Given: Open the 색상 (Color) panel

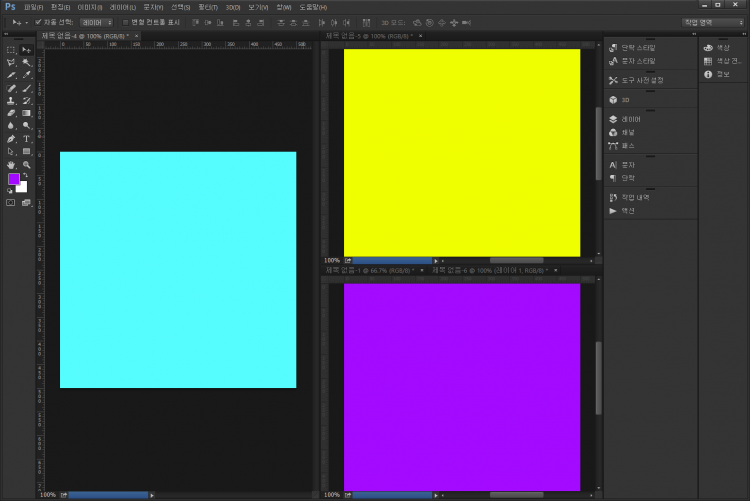Looking at the screenshot, I should click(x=716, y=47).
